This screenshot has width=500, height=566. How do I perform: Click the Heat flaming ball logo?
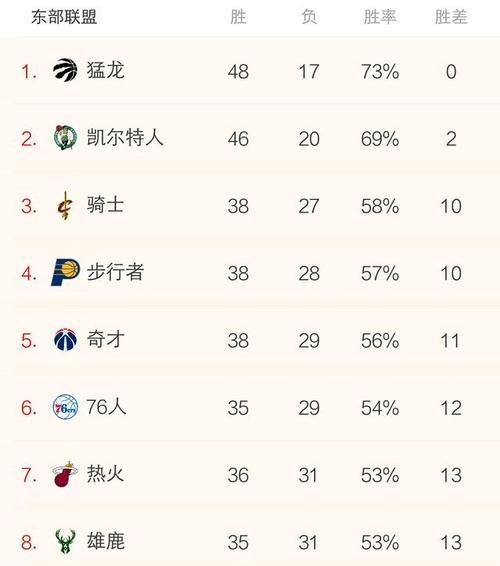click(x=65, y=474)
